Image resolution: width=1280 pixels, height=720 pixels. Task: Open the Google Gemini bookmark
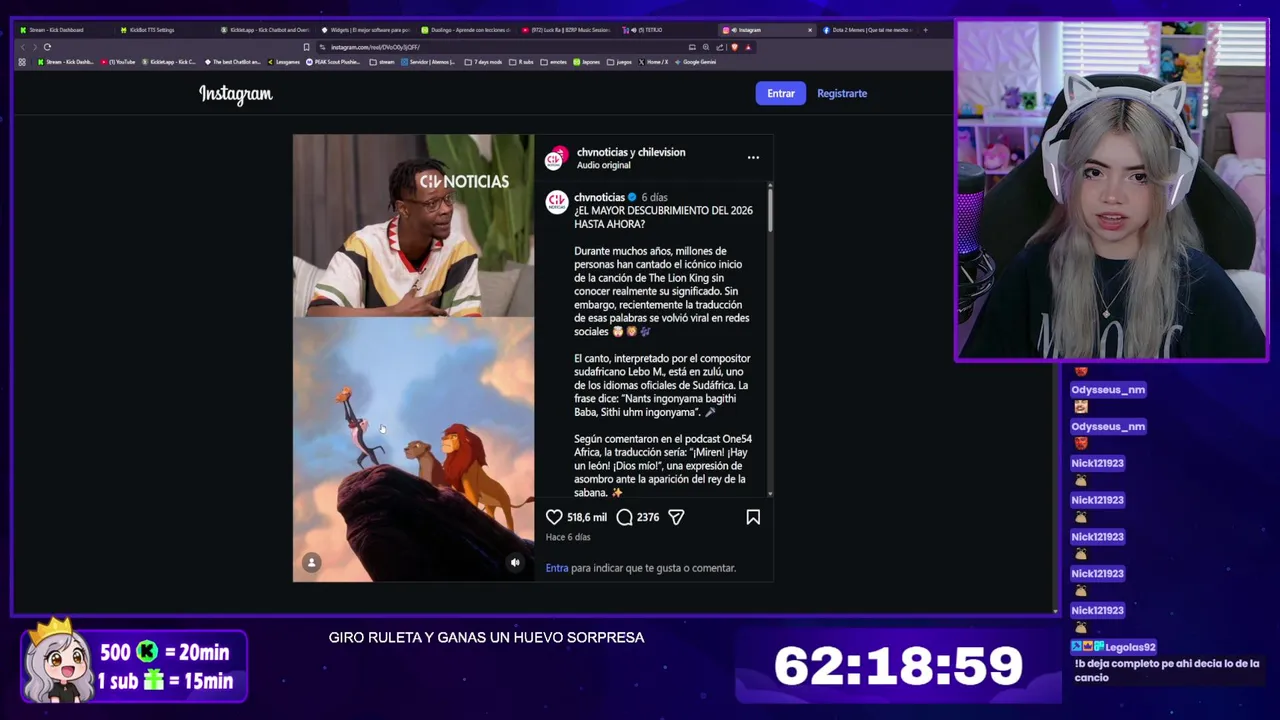pos(696,62)
